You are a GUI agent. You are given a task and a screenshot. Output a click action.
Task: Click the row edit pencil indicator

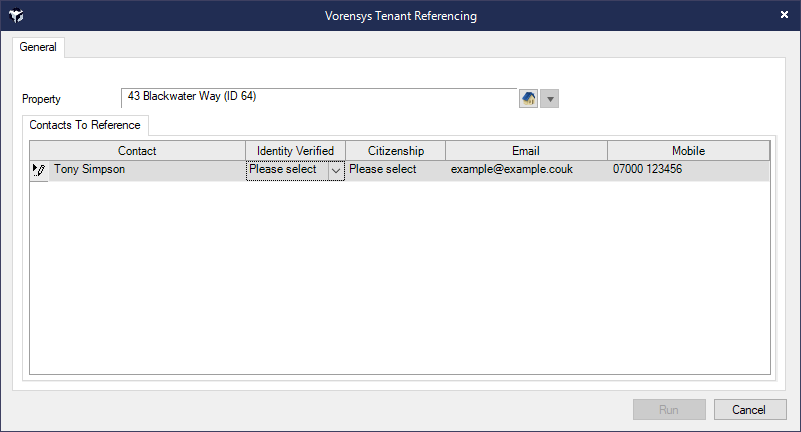39,170
